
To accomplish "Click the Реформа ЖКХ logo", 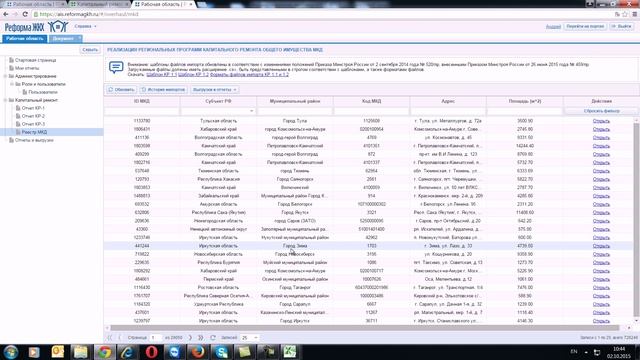I will (x=36, y=27).
